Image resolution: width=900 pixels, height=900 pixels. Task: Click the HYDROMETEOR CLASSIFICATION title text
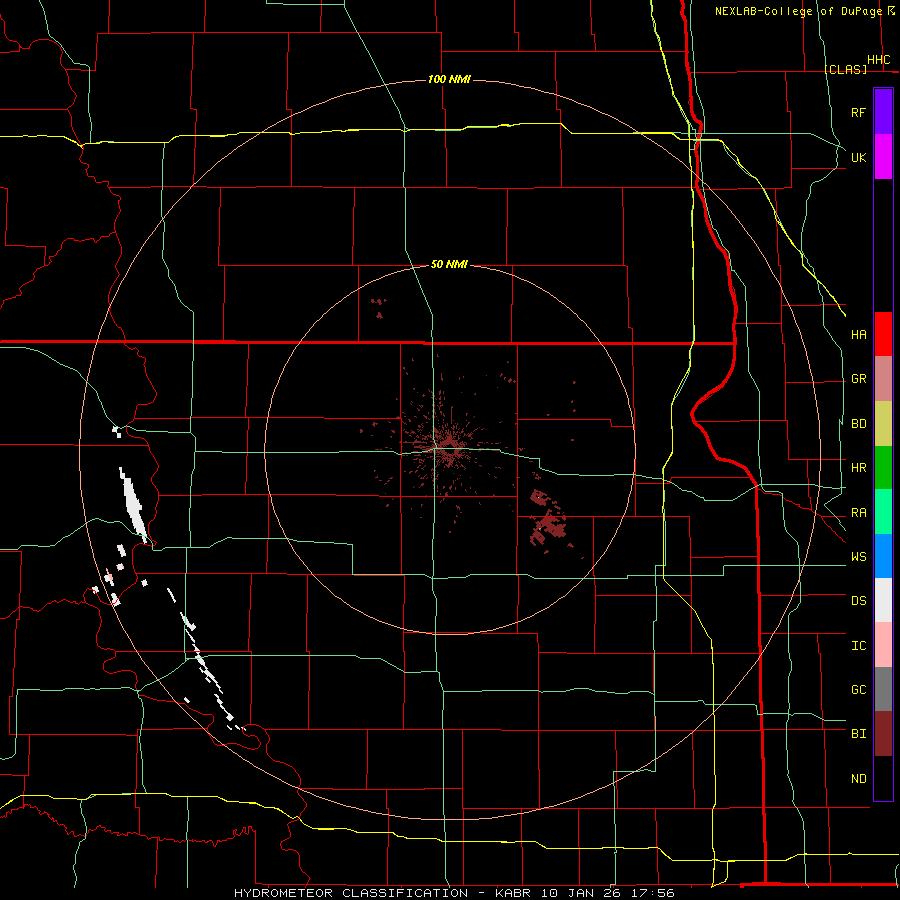[x=351, y=893]
